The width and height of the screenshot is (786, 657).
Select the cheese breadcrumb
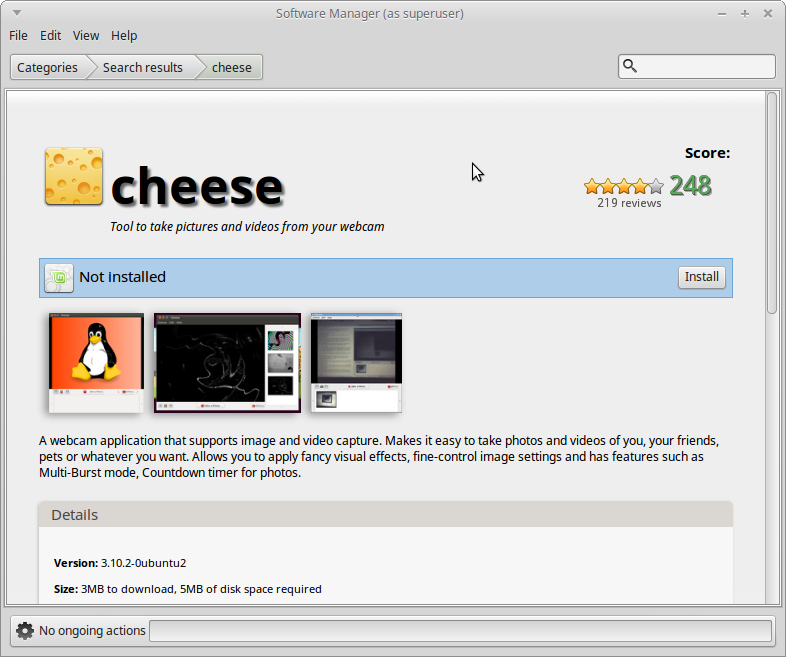232,67
